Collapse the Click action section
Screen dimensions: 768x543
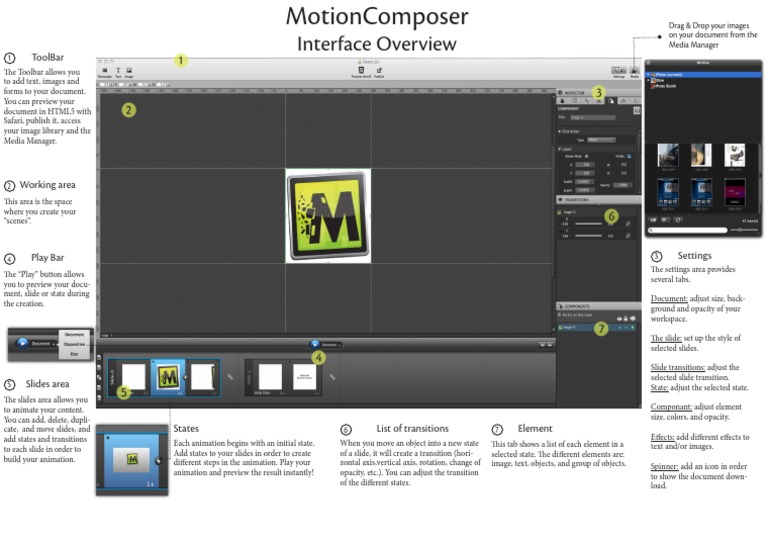pos(559,131)
